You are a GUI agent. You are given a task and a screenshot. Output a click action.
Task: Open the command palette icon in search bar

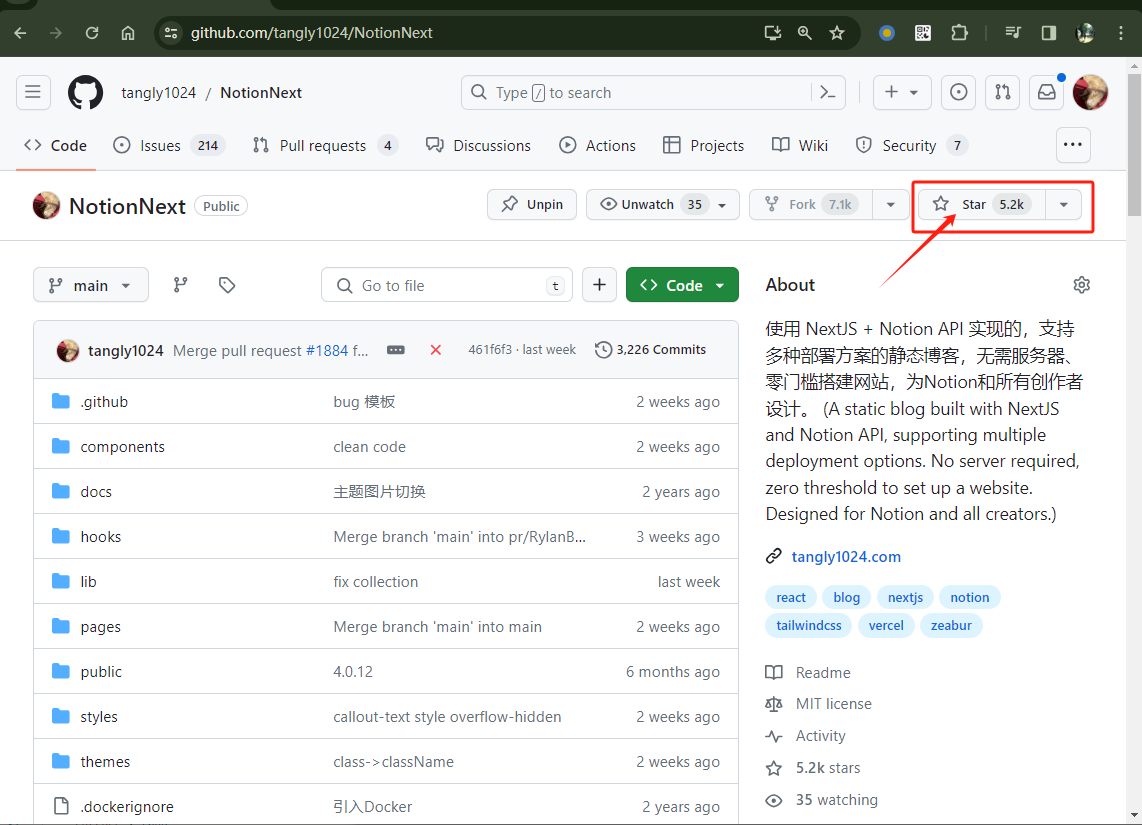pos(827,92)
